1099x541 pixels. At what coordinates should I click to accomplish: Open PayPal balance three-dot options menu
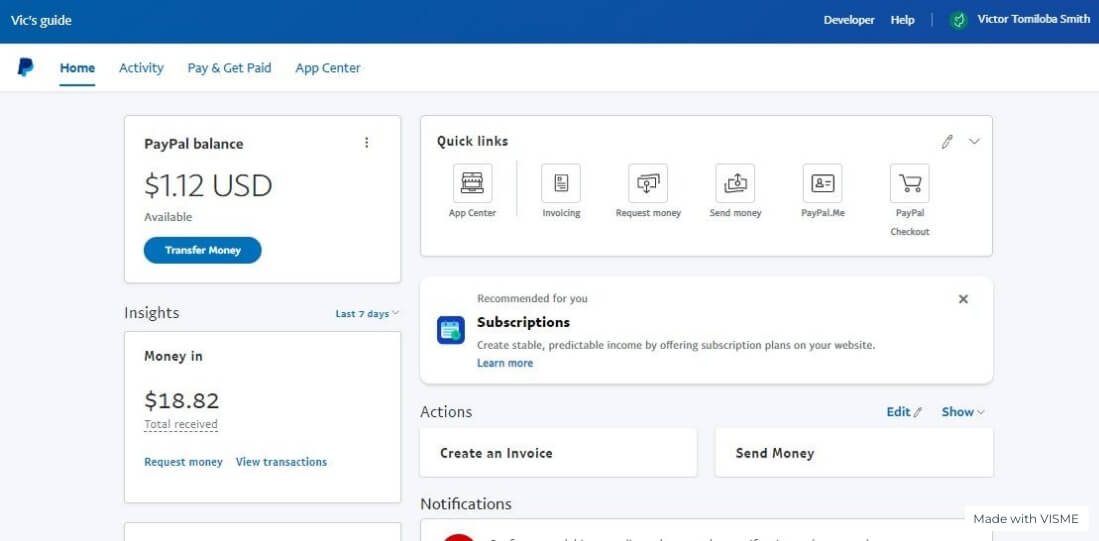pos(366,143)
